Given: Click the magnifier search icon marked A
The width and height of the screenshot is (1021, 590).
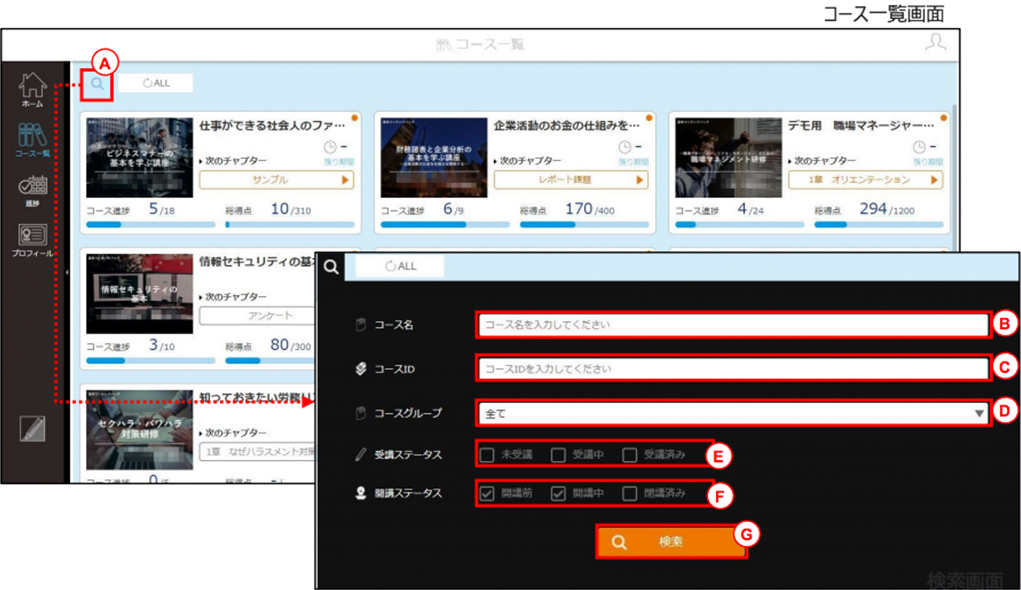Looking at the screenshot, I should point(97,83).
